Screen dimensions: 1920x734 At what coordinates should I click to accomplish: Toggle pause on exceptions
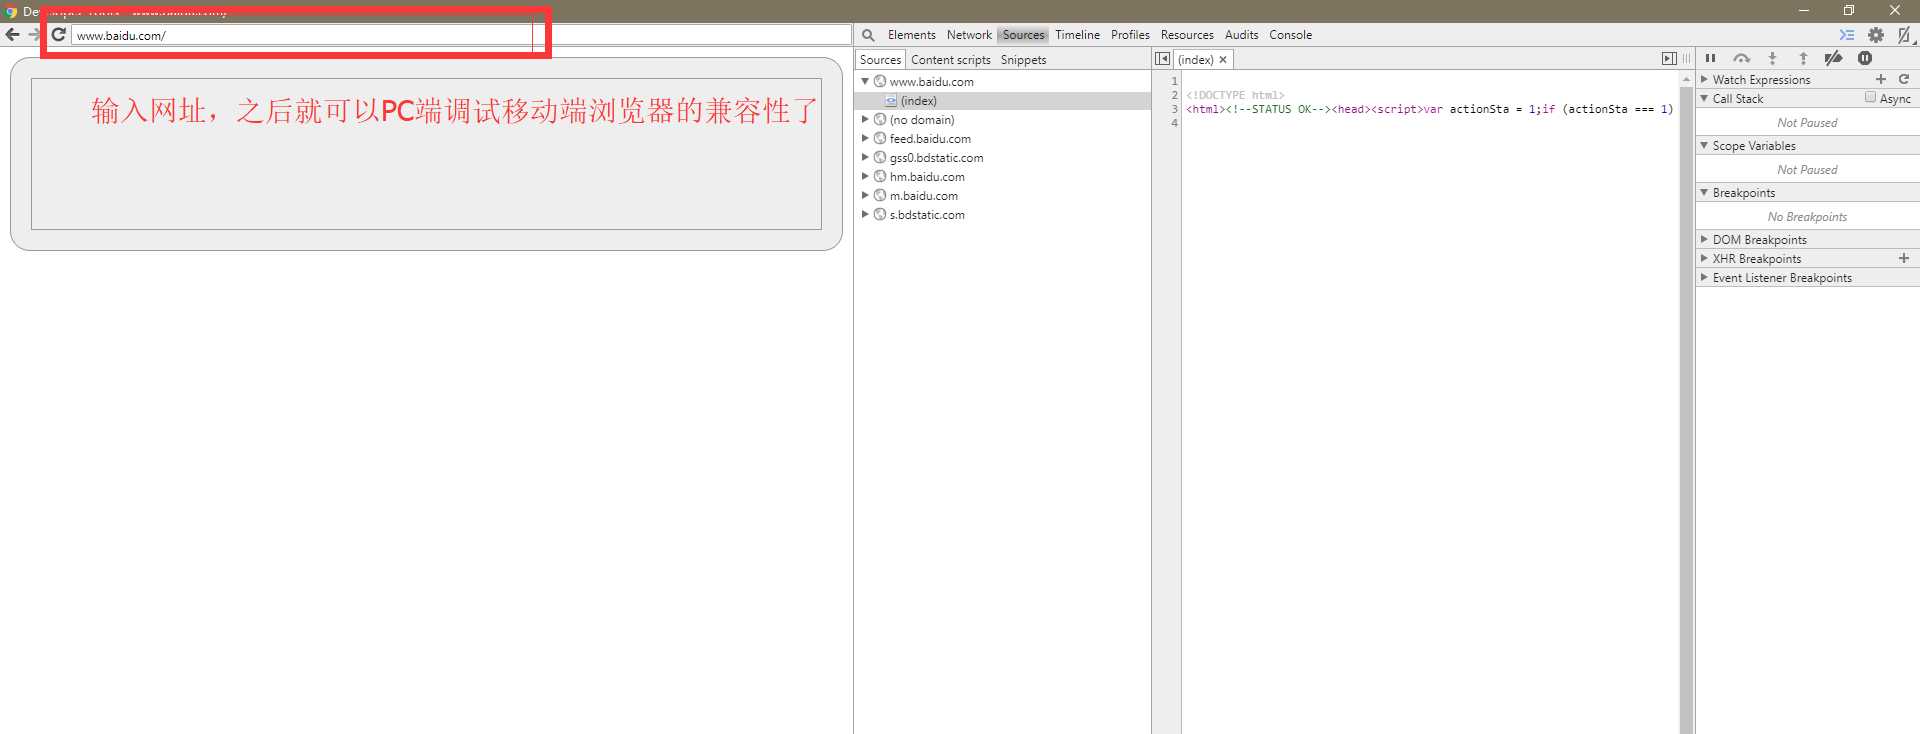point(1865,58)
